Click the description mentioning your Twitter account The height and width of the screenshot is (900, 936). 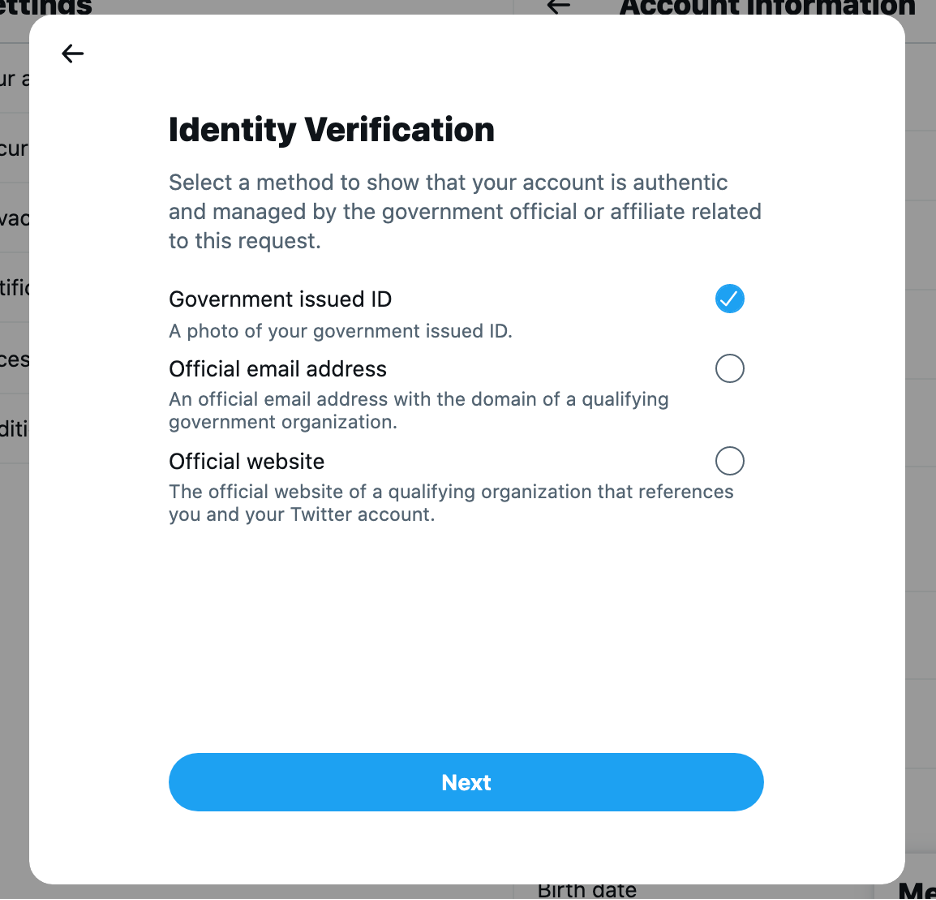point(450,503)
